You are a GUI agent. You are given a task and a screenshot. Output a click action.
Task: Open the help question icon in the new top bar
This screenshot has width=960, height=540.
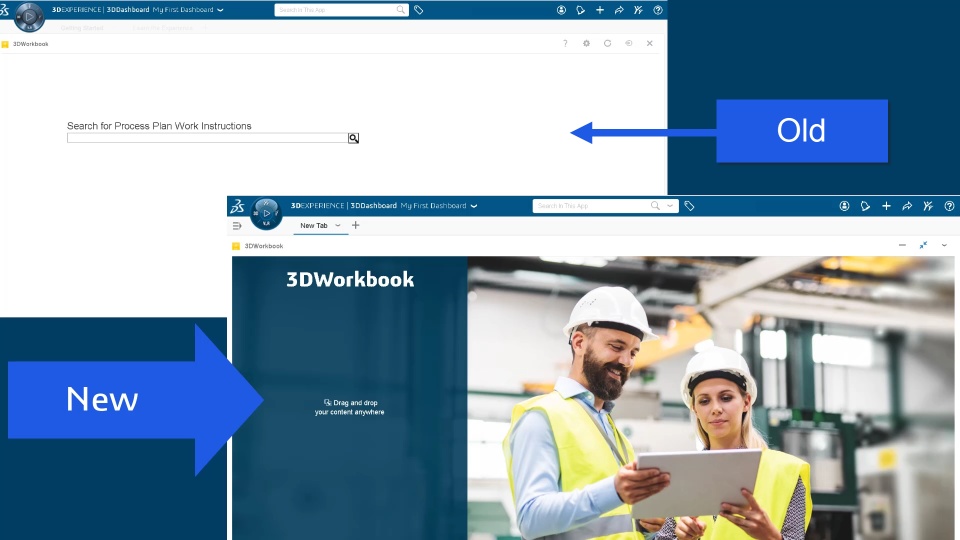tap(949, 206)
